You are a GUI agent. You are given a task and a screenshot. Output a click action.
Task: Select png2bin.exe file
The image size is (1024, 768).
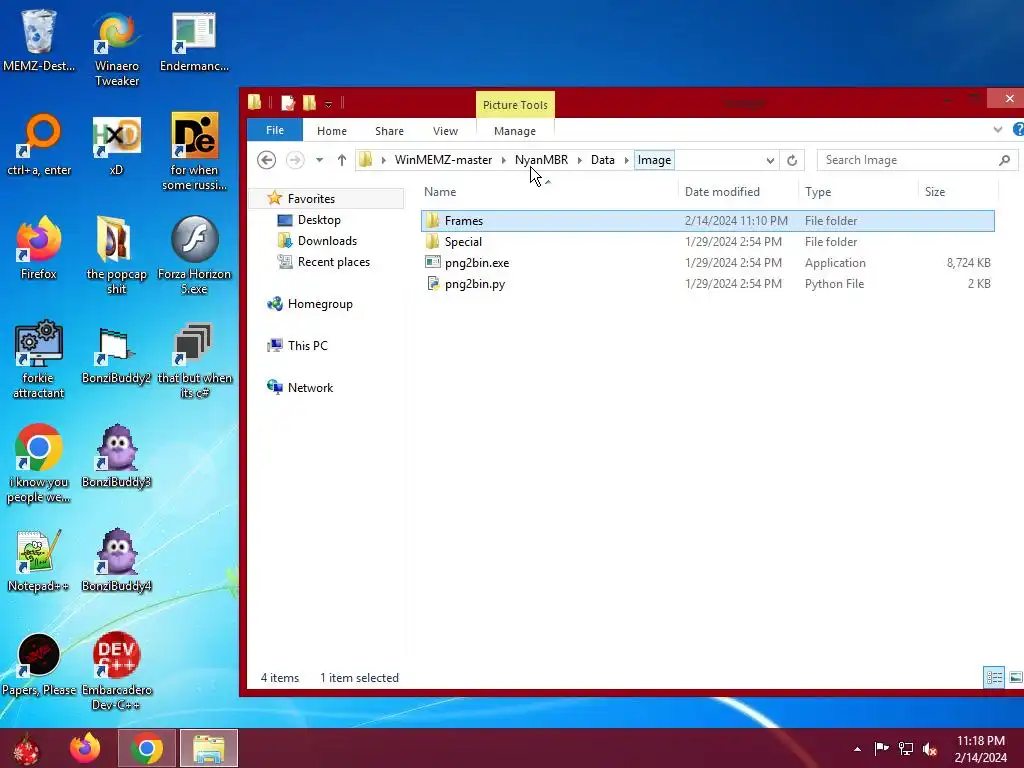point(477,263)
